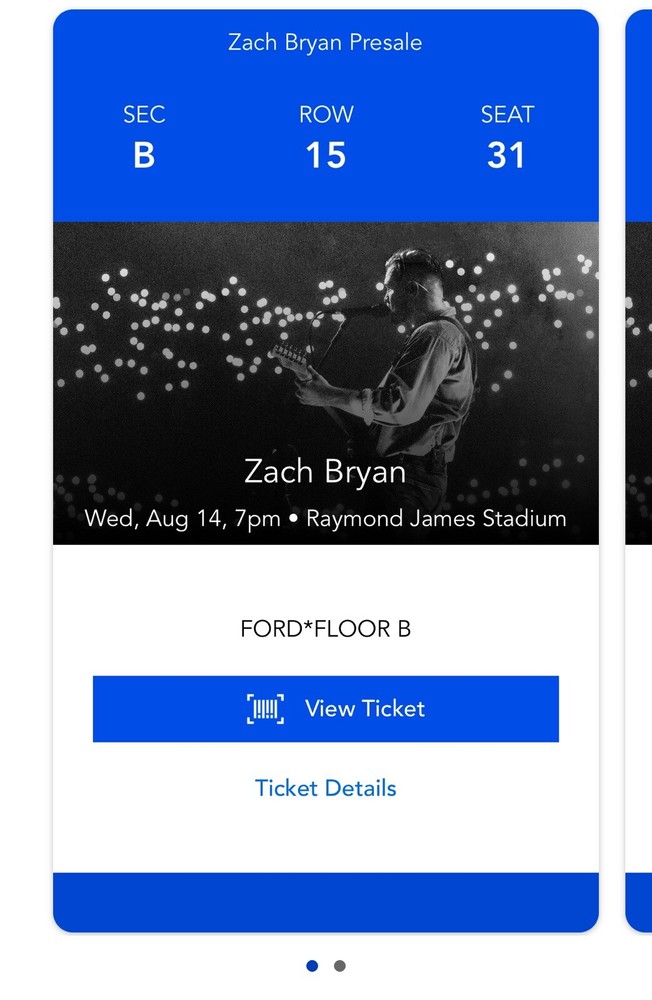
Task: Click the barcode icon on View Ticket button
Action: [267, 708]
